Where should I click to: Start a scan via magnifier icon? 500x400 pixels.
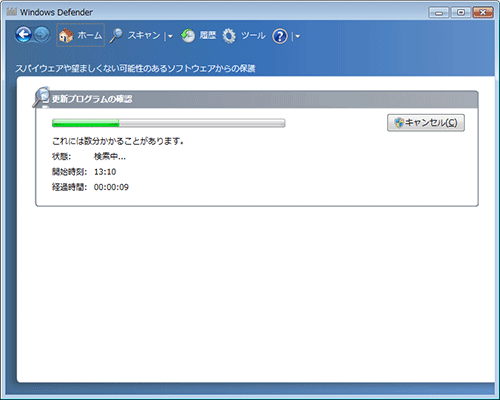116,35
